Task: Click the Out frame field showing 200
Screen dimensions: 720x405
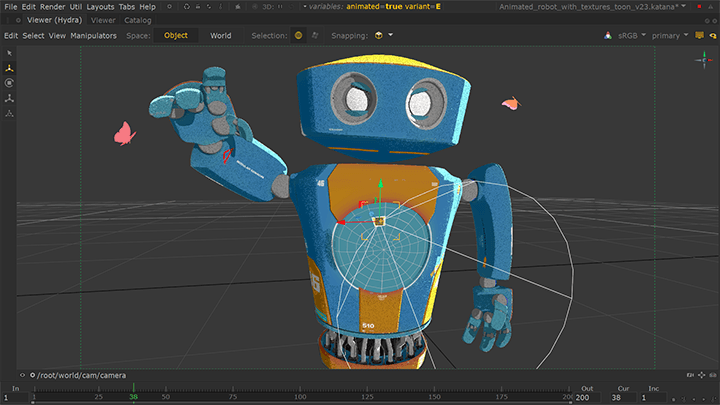Action: pyautogui.click(x=583, y=397)
